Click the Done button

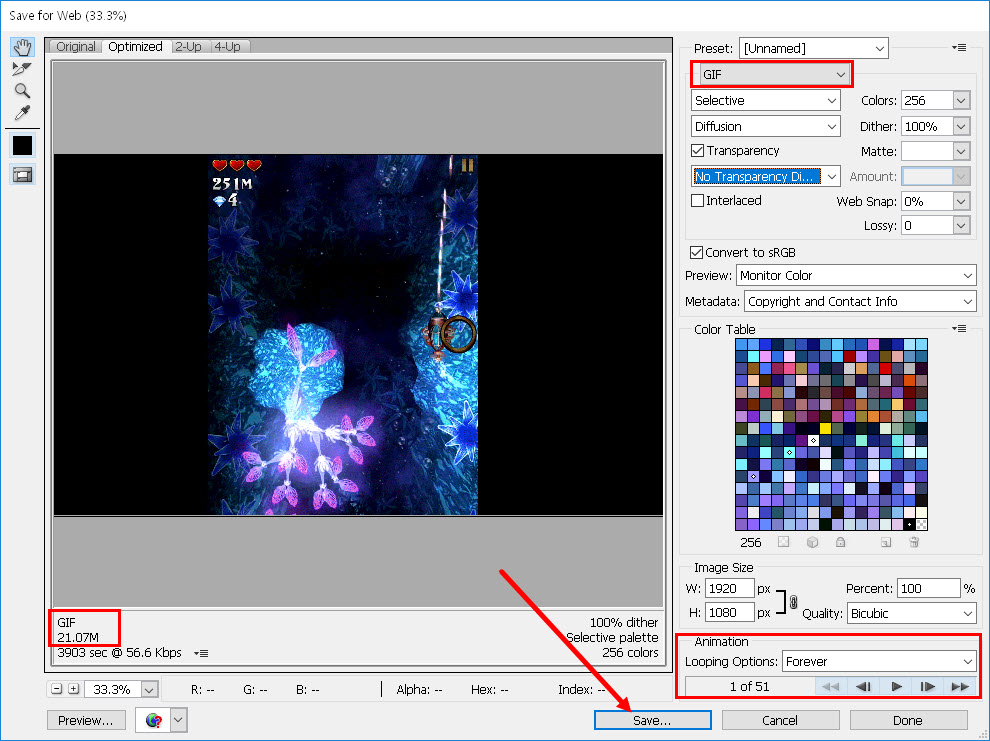pos(908,720)
